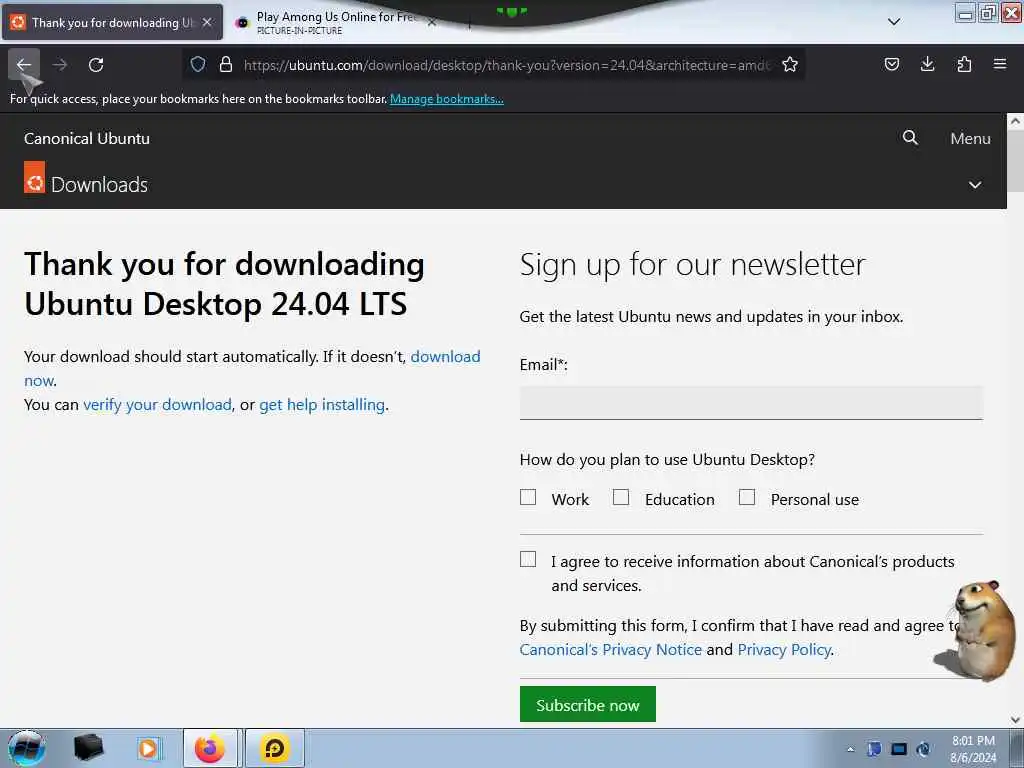The image size is (1024, 768).
Task: Click the yellow circular taskbar app icon
Action: tap(275, 748)
